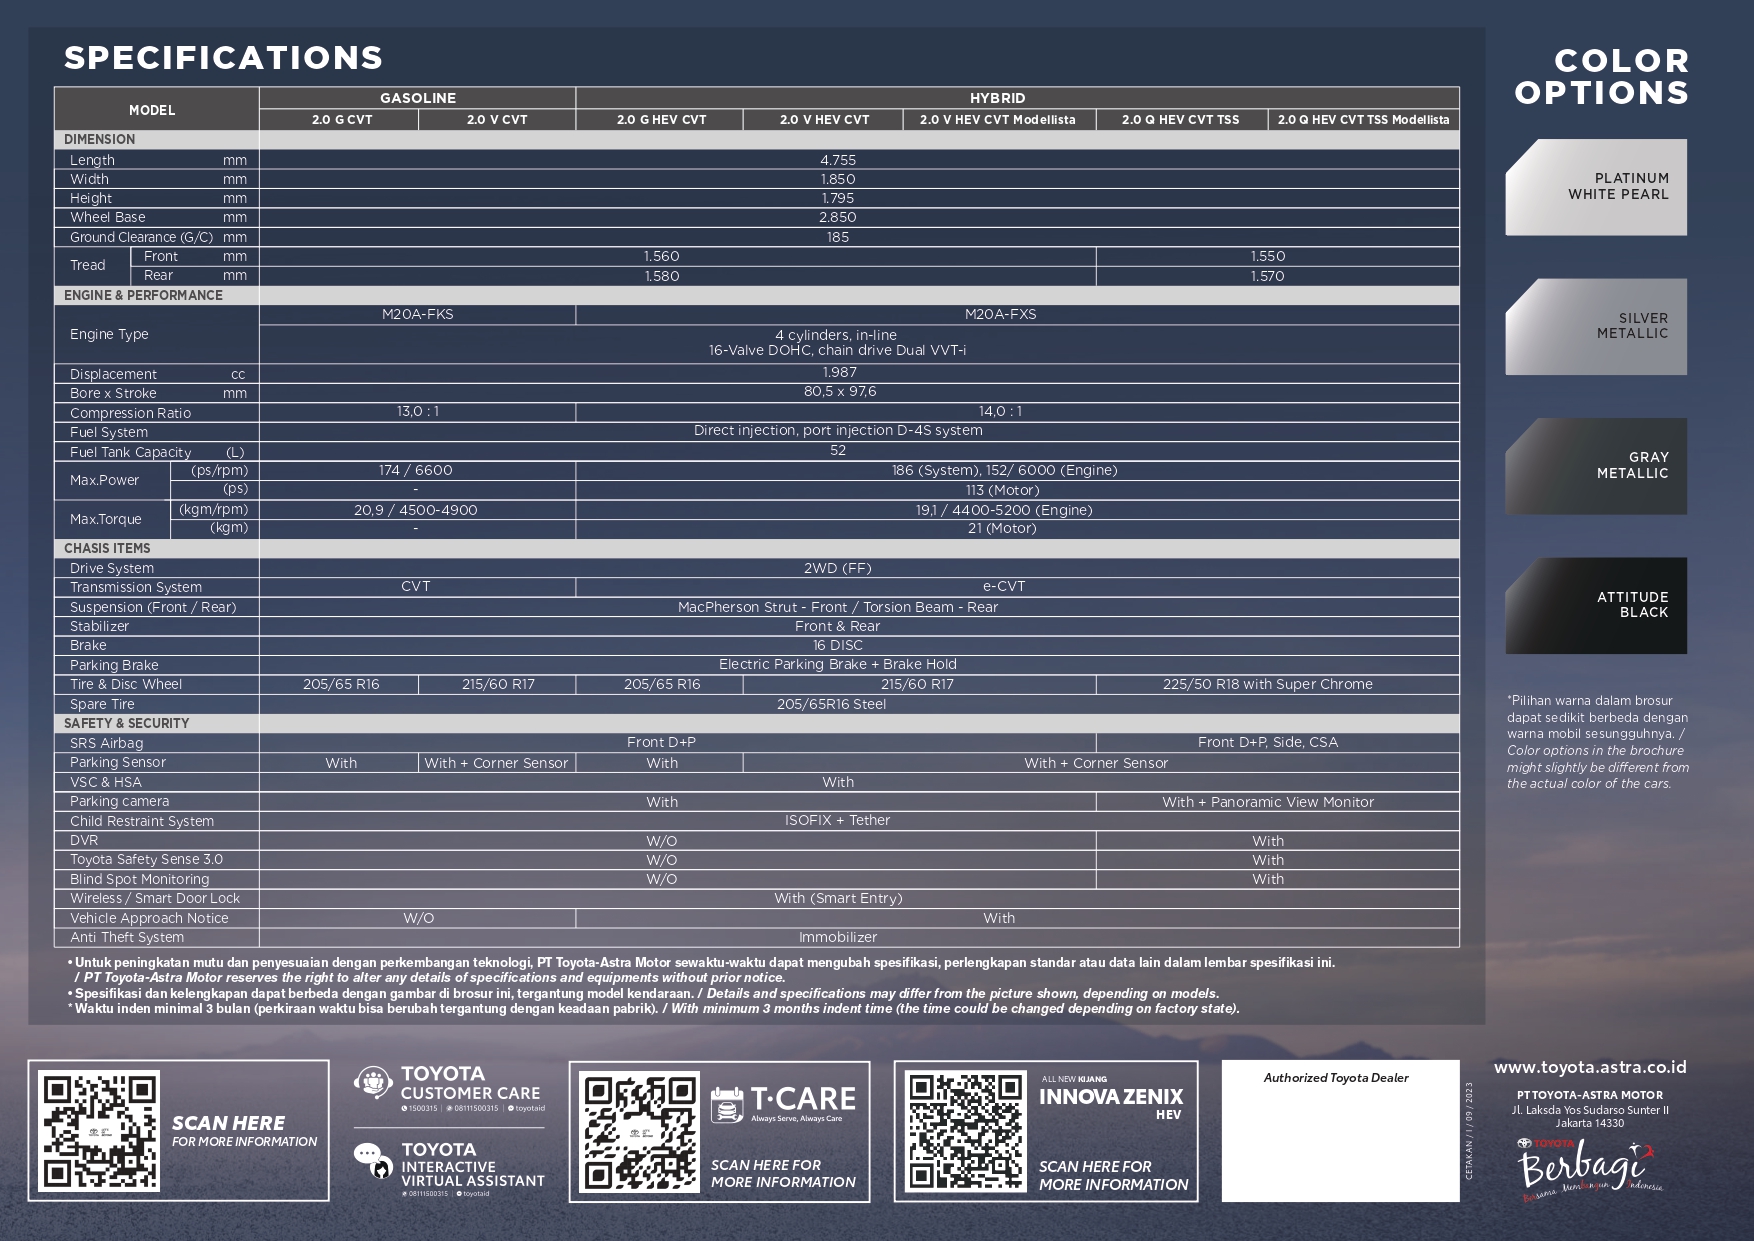Click the Scan Here For More Information text
The image size is (1754, 1241).
tap(244, 1130)
